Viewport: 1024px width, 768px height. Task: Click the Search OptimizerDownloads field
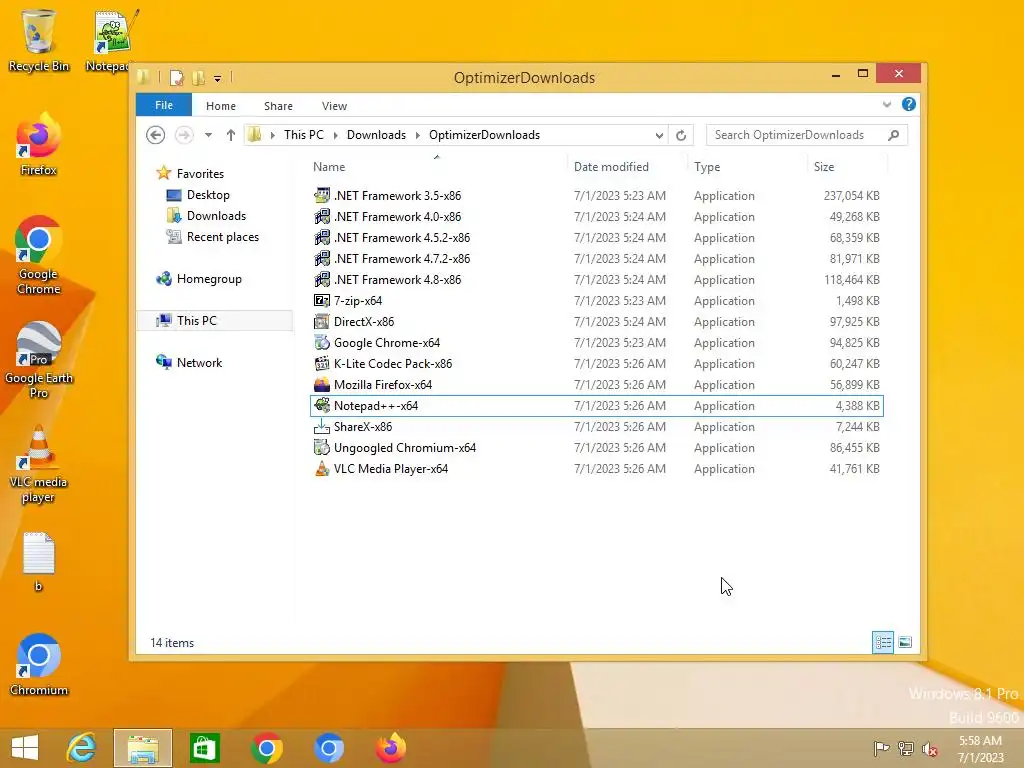pos(807,135)
